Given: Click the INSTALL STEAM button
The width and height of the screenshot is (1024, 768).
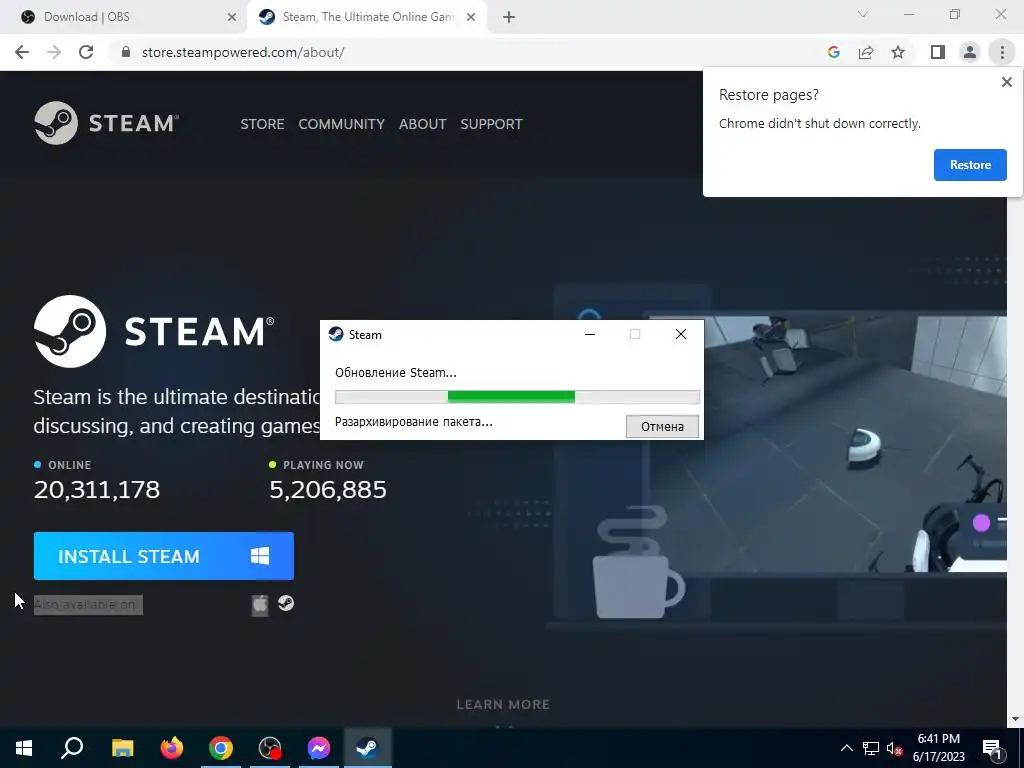Looking at the screenshot, I should click(164, 556).
